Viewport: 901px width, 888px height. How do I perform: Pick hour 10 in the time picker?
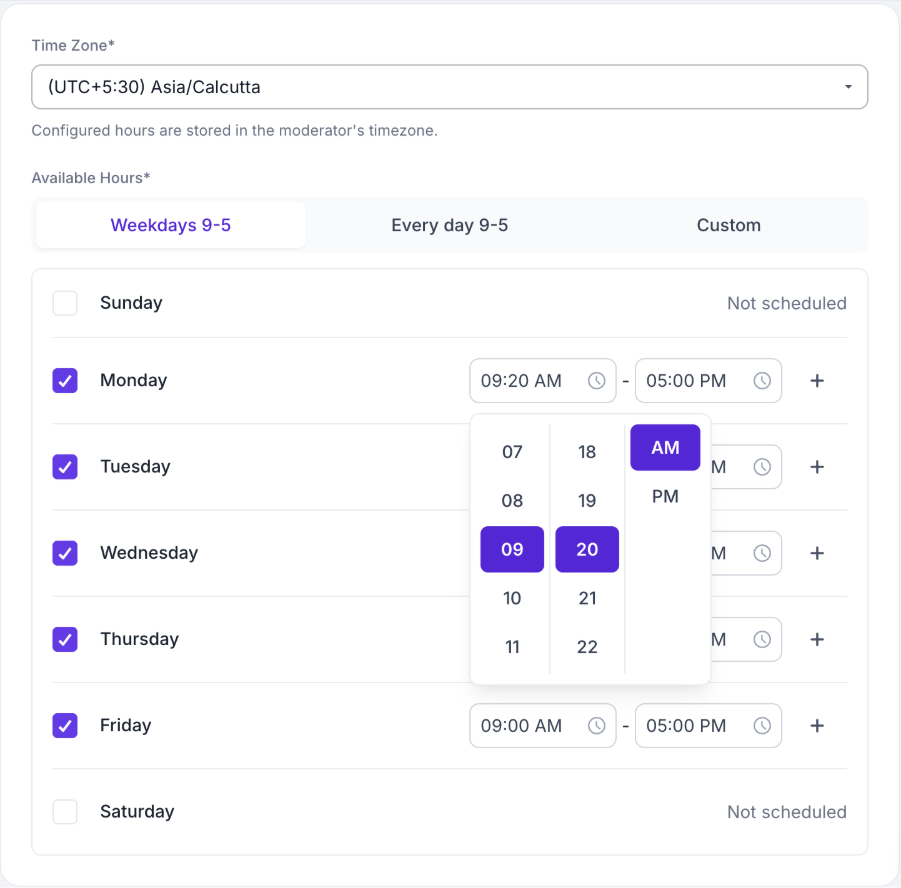(x=512, y=598)
